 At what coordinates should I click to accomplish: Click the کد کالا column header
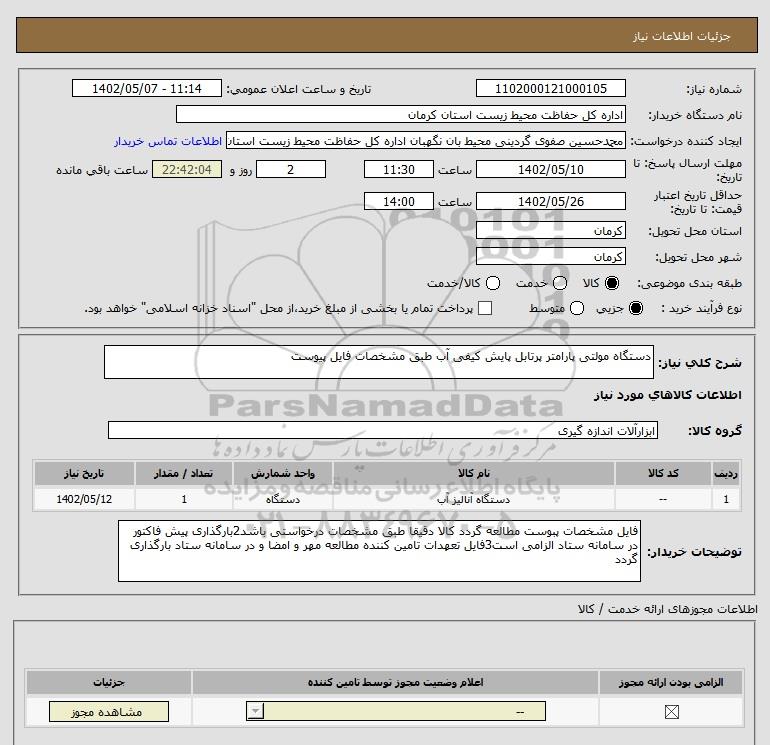click(663, 473)
